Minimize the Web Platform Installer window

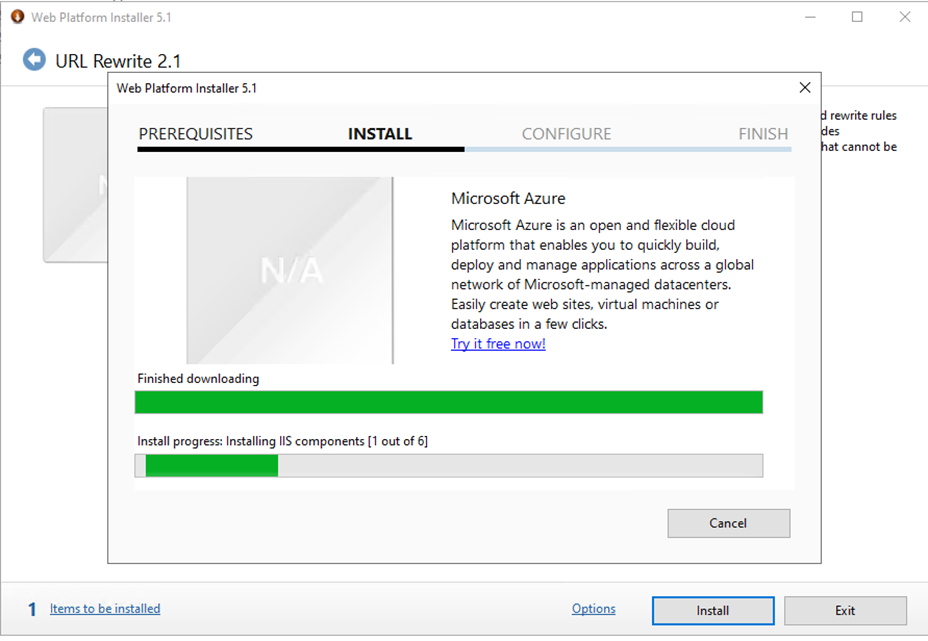[811, 17]
